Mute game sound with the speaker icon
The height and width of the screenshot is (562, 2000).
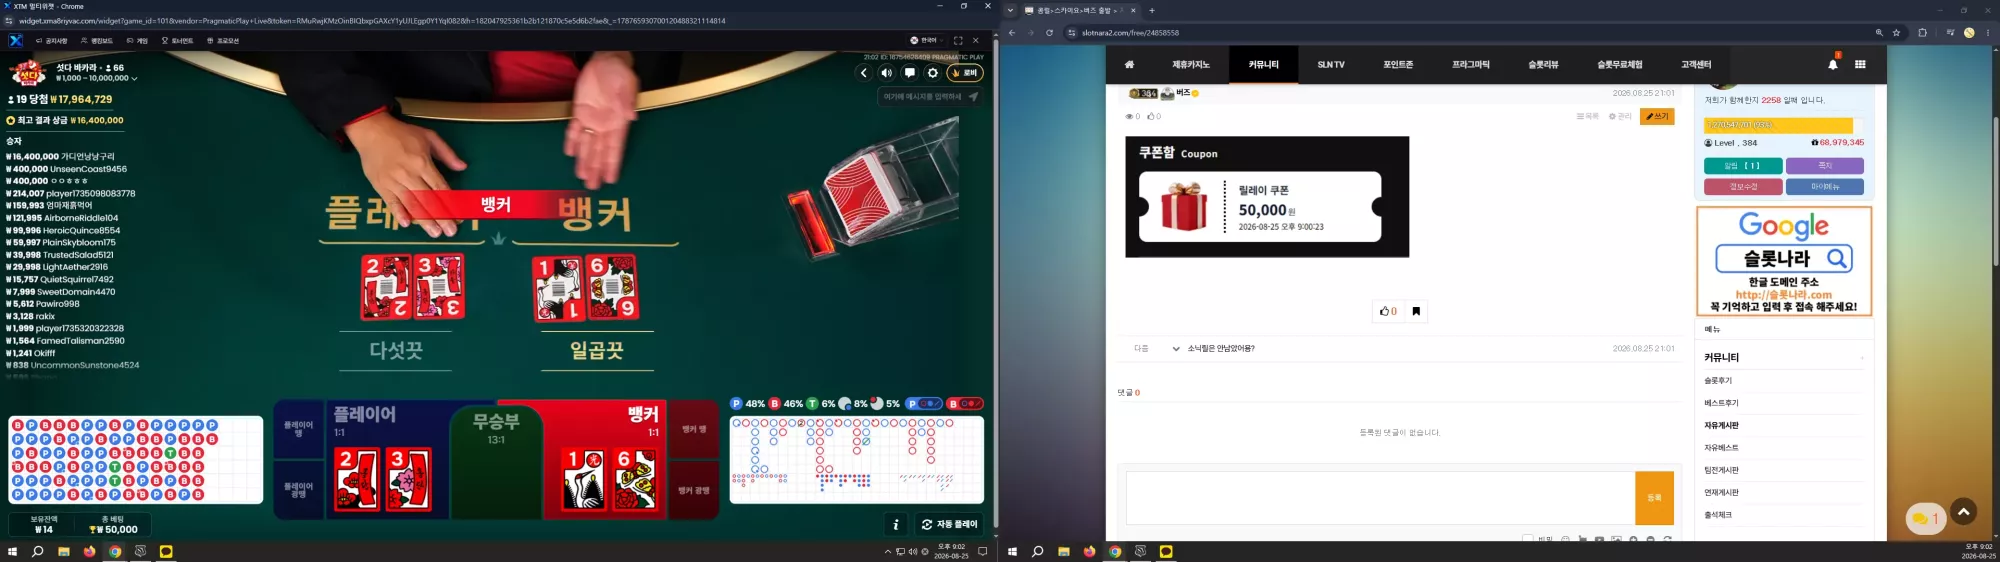pyautogui.click(x=886, y=73)
